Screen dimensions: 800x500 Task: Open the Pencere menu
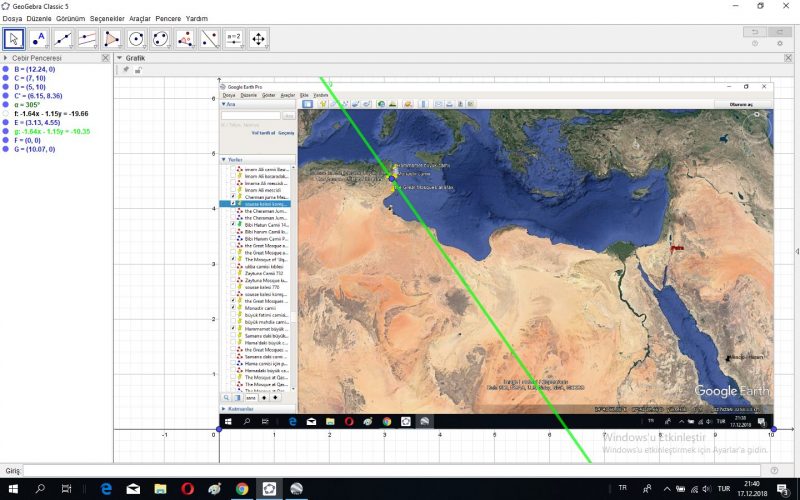[168, 18]
